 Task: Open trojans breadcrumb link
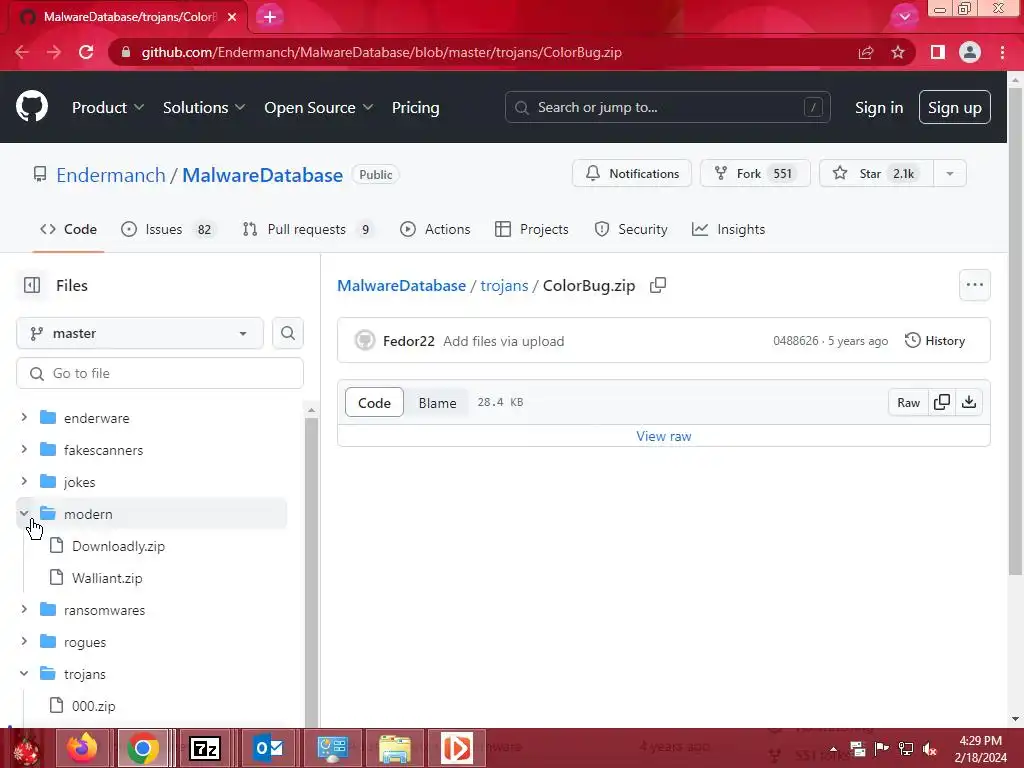point(504,285)
